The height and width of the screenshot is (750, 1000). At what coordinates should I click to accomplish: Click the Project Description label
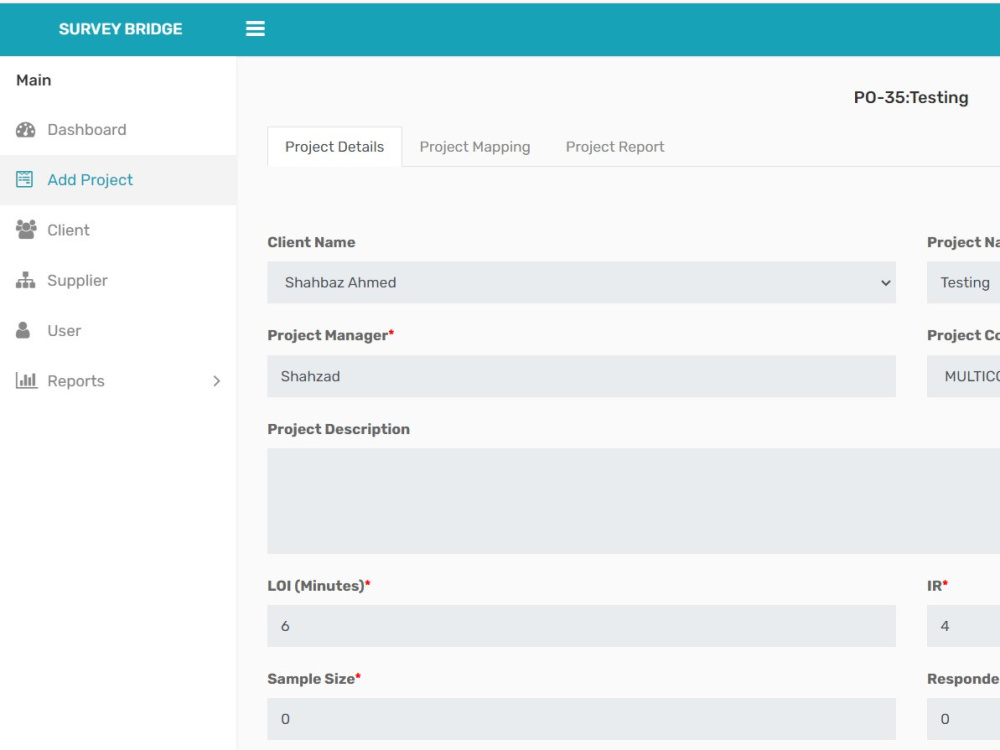[339, 429]
